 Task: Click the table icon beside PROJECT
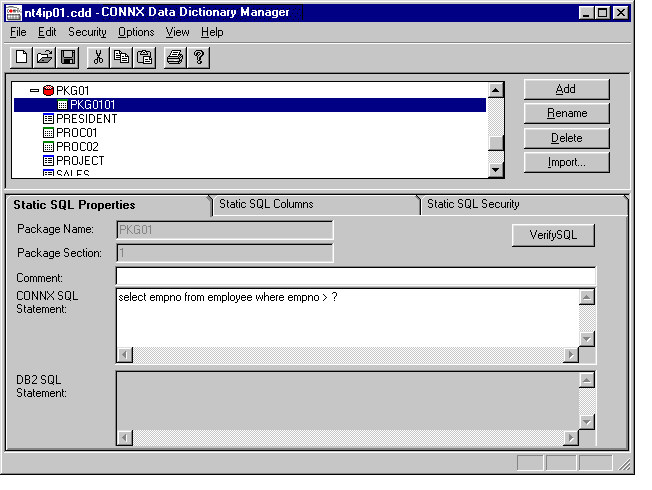click(x=48, y=161)
